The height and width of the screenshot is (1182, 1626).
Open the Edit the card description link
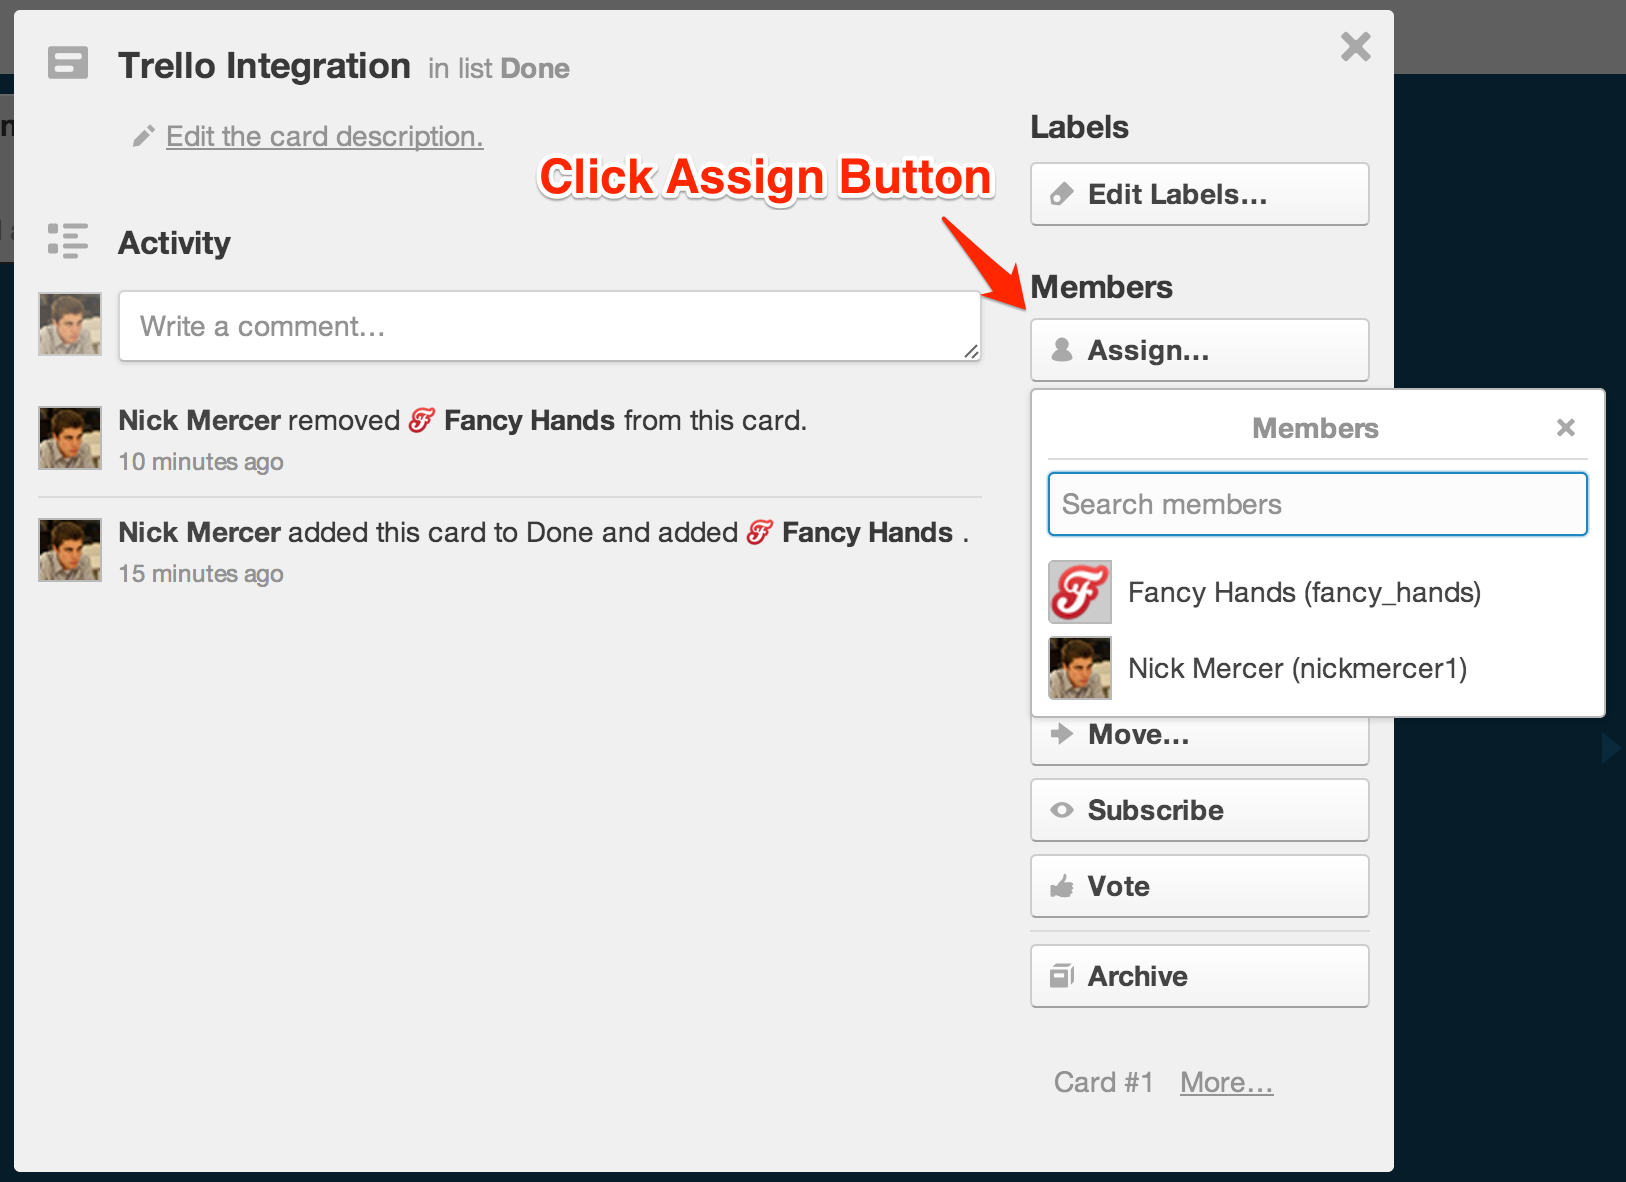pyautogui.click(x=324, y=136)
